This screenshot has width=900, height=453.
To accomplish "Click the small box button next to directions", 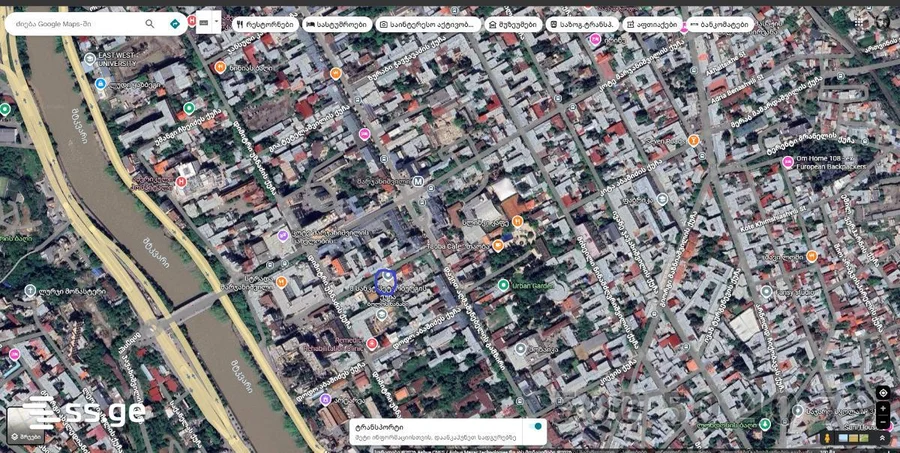I will coord(204,22).
